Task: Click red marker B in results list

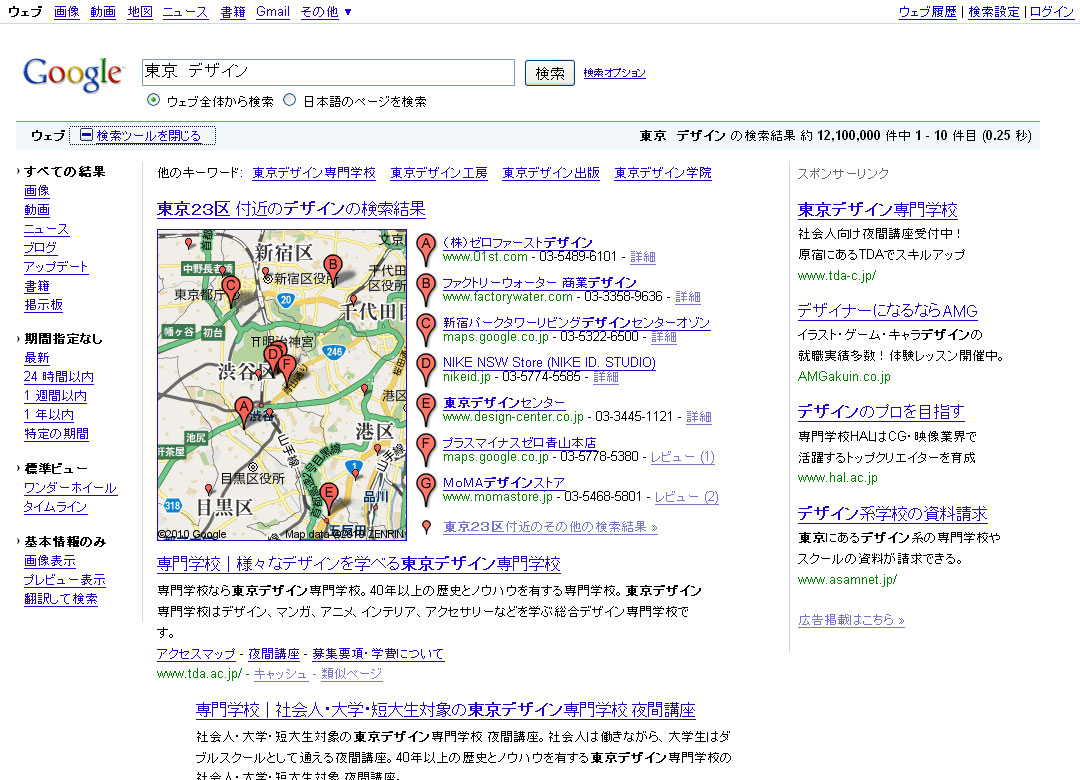Action: tap(426, 287)
